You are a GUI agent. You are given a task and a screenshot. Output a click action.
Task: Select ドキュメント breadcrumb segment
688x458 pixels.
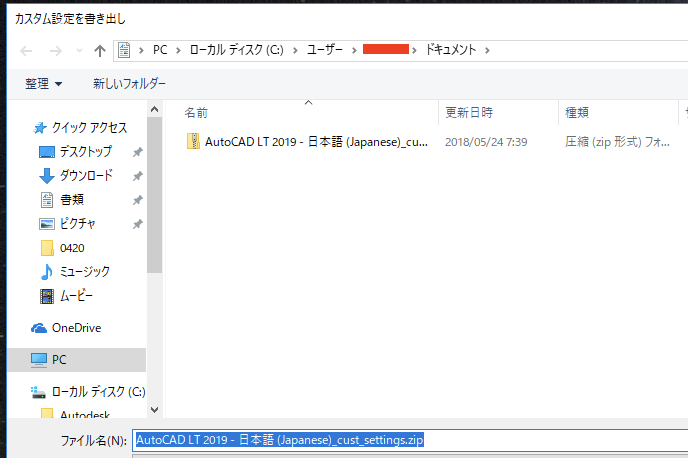click(451, 50)
